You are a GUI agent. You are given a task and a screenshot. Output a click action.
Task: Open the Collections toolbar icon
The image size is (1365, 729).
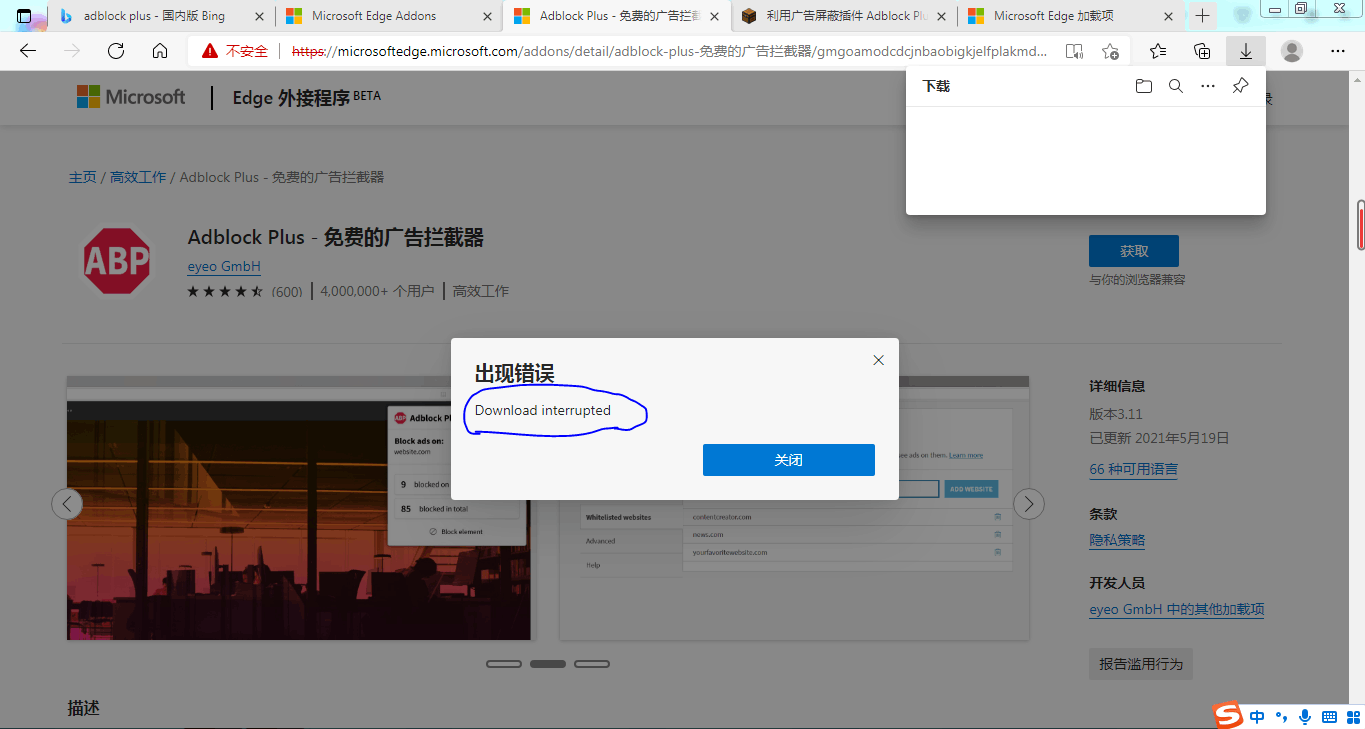(1202, 51)
